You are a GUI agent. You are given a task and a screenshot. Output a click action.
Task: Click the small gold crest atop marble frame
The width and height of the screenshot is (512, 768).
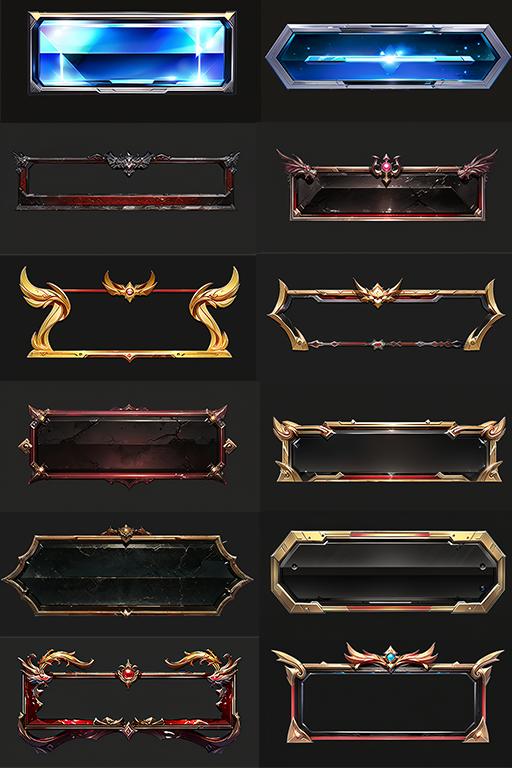click(x=126, y=533)
